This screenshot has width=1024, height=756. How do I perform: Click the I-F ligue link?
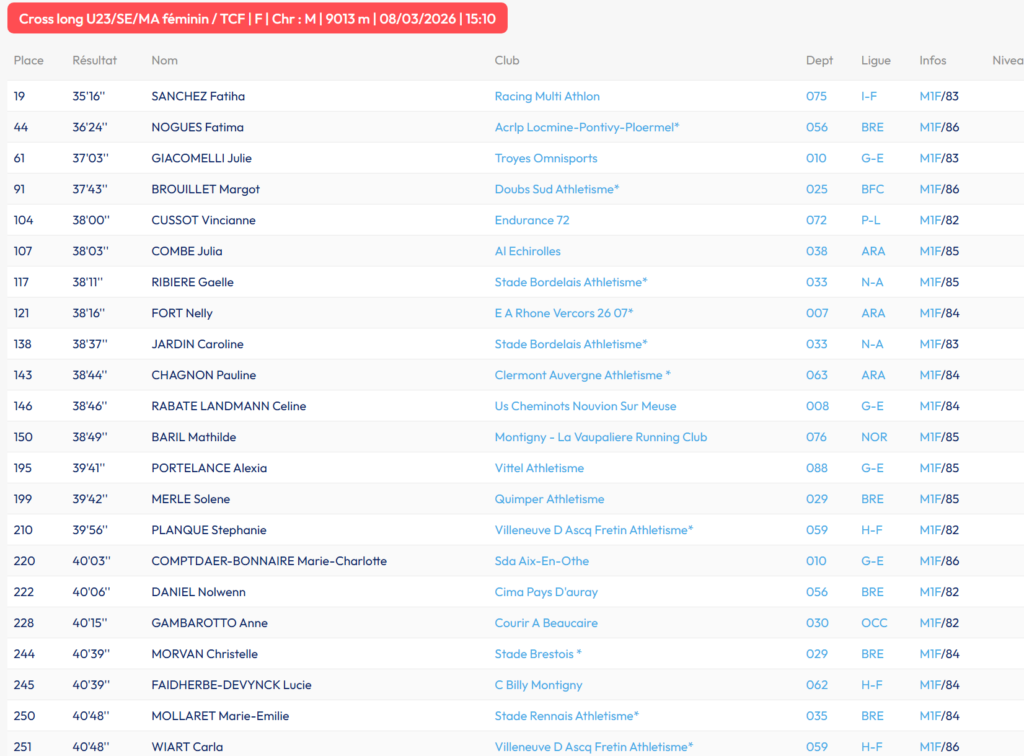[x=869, y=97]
